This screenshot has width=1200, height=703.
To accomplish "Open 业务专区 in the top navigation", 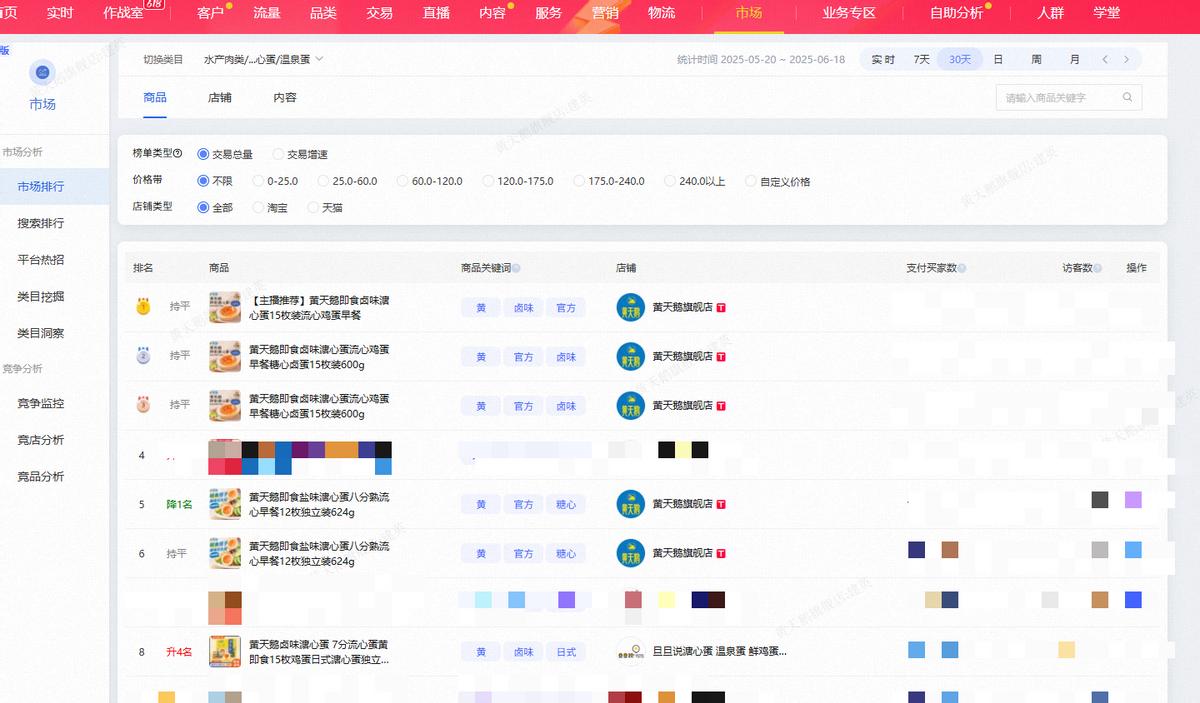I will [849, 13].
